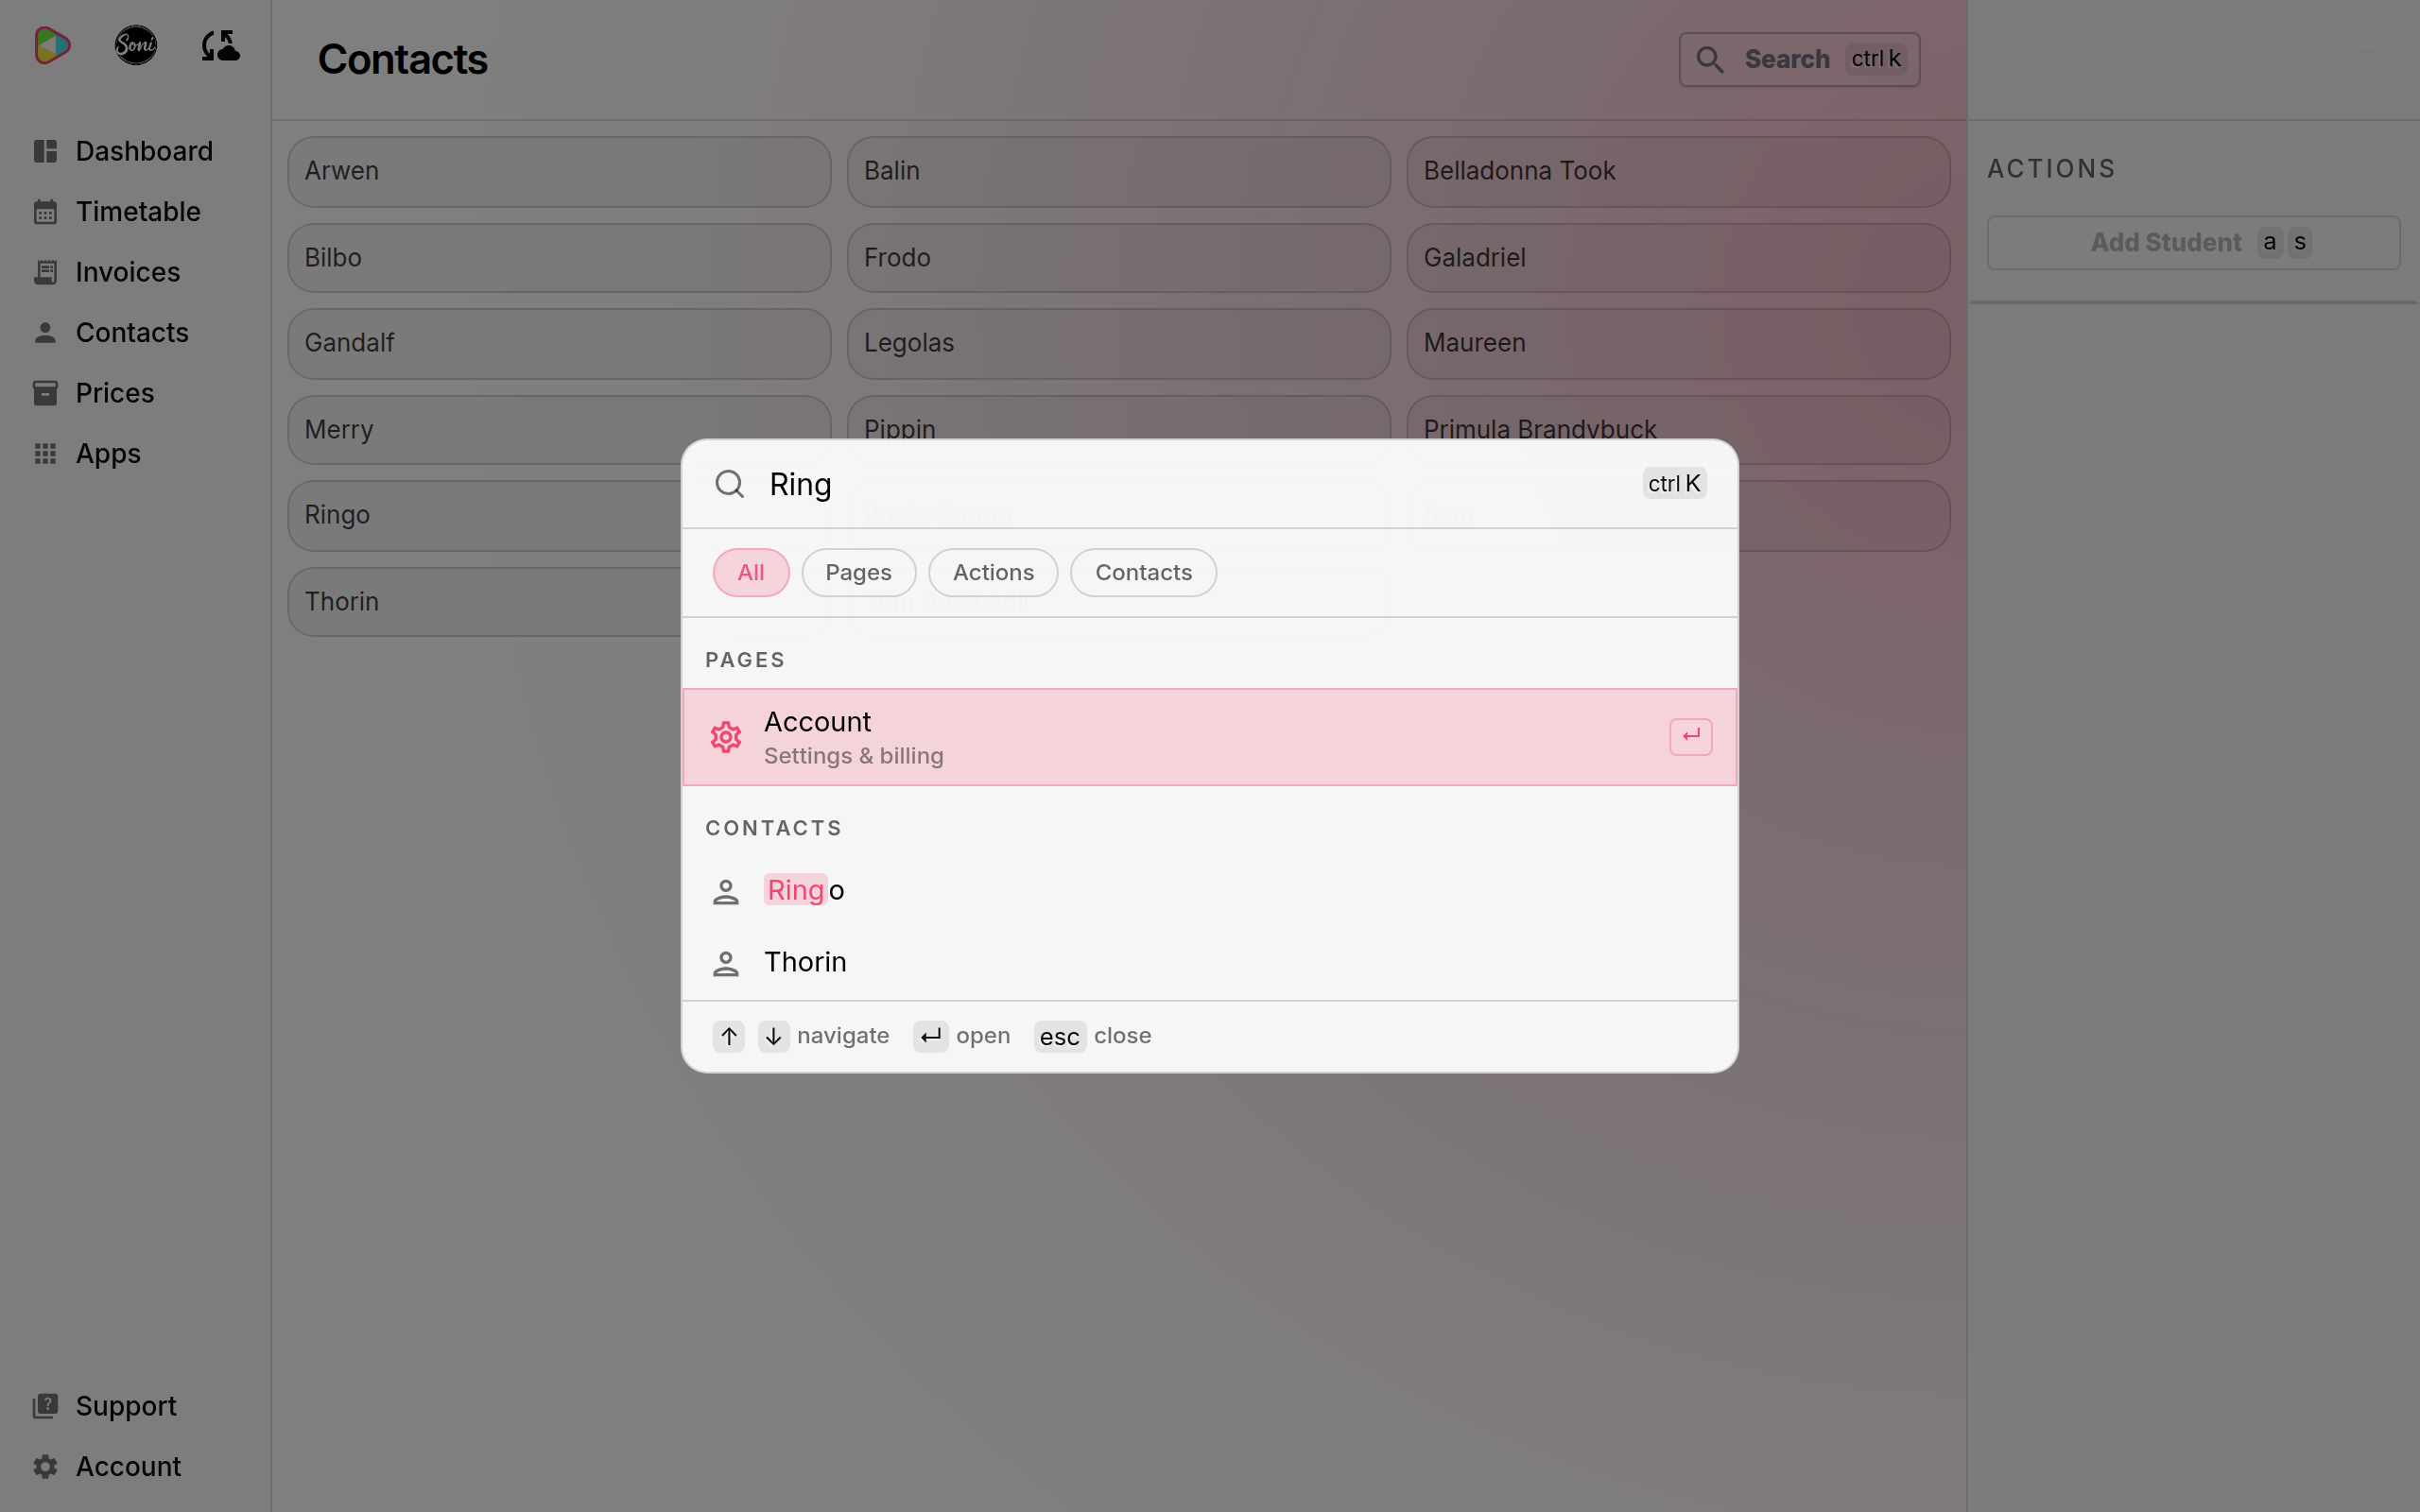This screenshot has height=1512, width=2420.
Task: Open the Ringo card in the contacts grid
Action: (485, 516)
